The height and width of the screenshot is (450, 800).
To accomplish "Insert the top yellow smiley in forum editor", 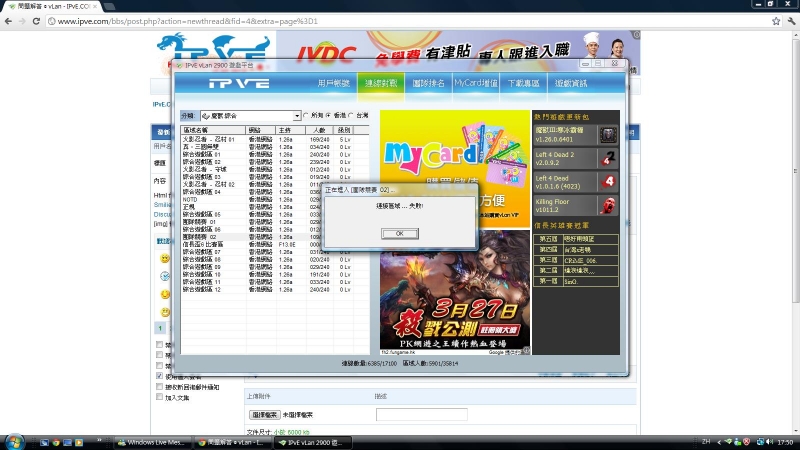I will (165, 258).
